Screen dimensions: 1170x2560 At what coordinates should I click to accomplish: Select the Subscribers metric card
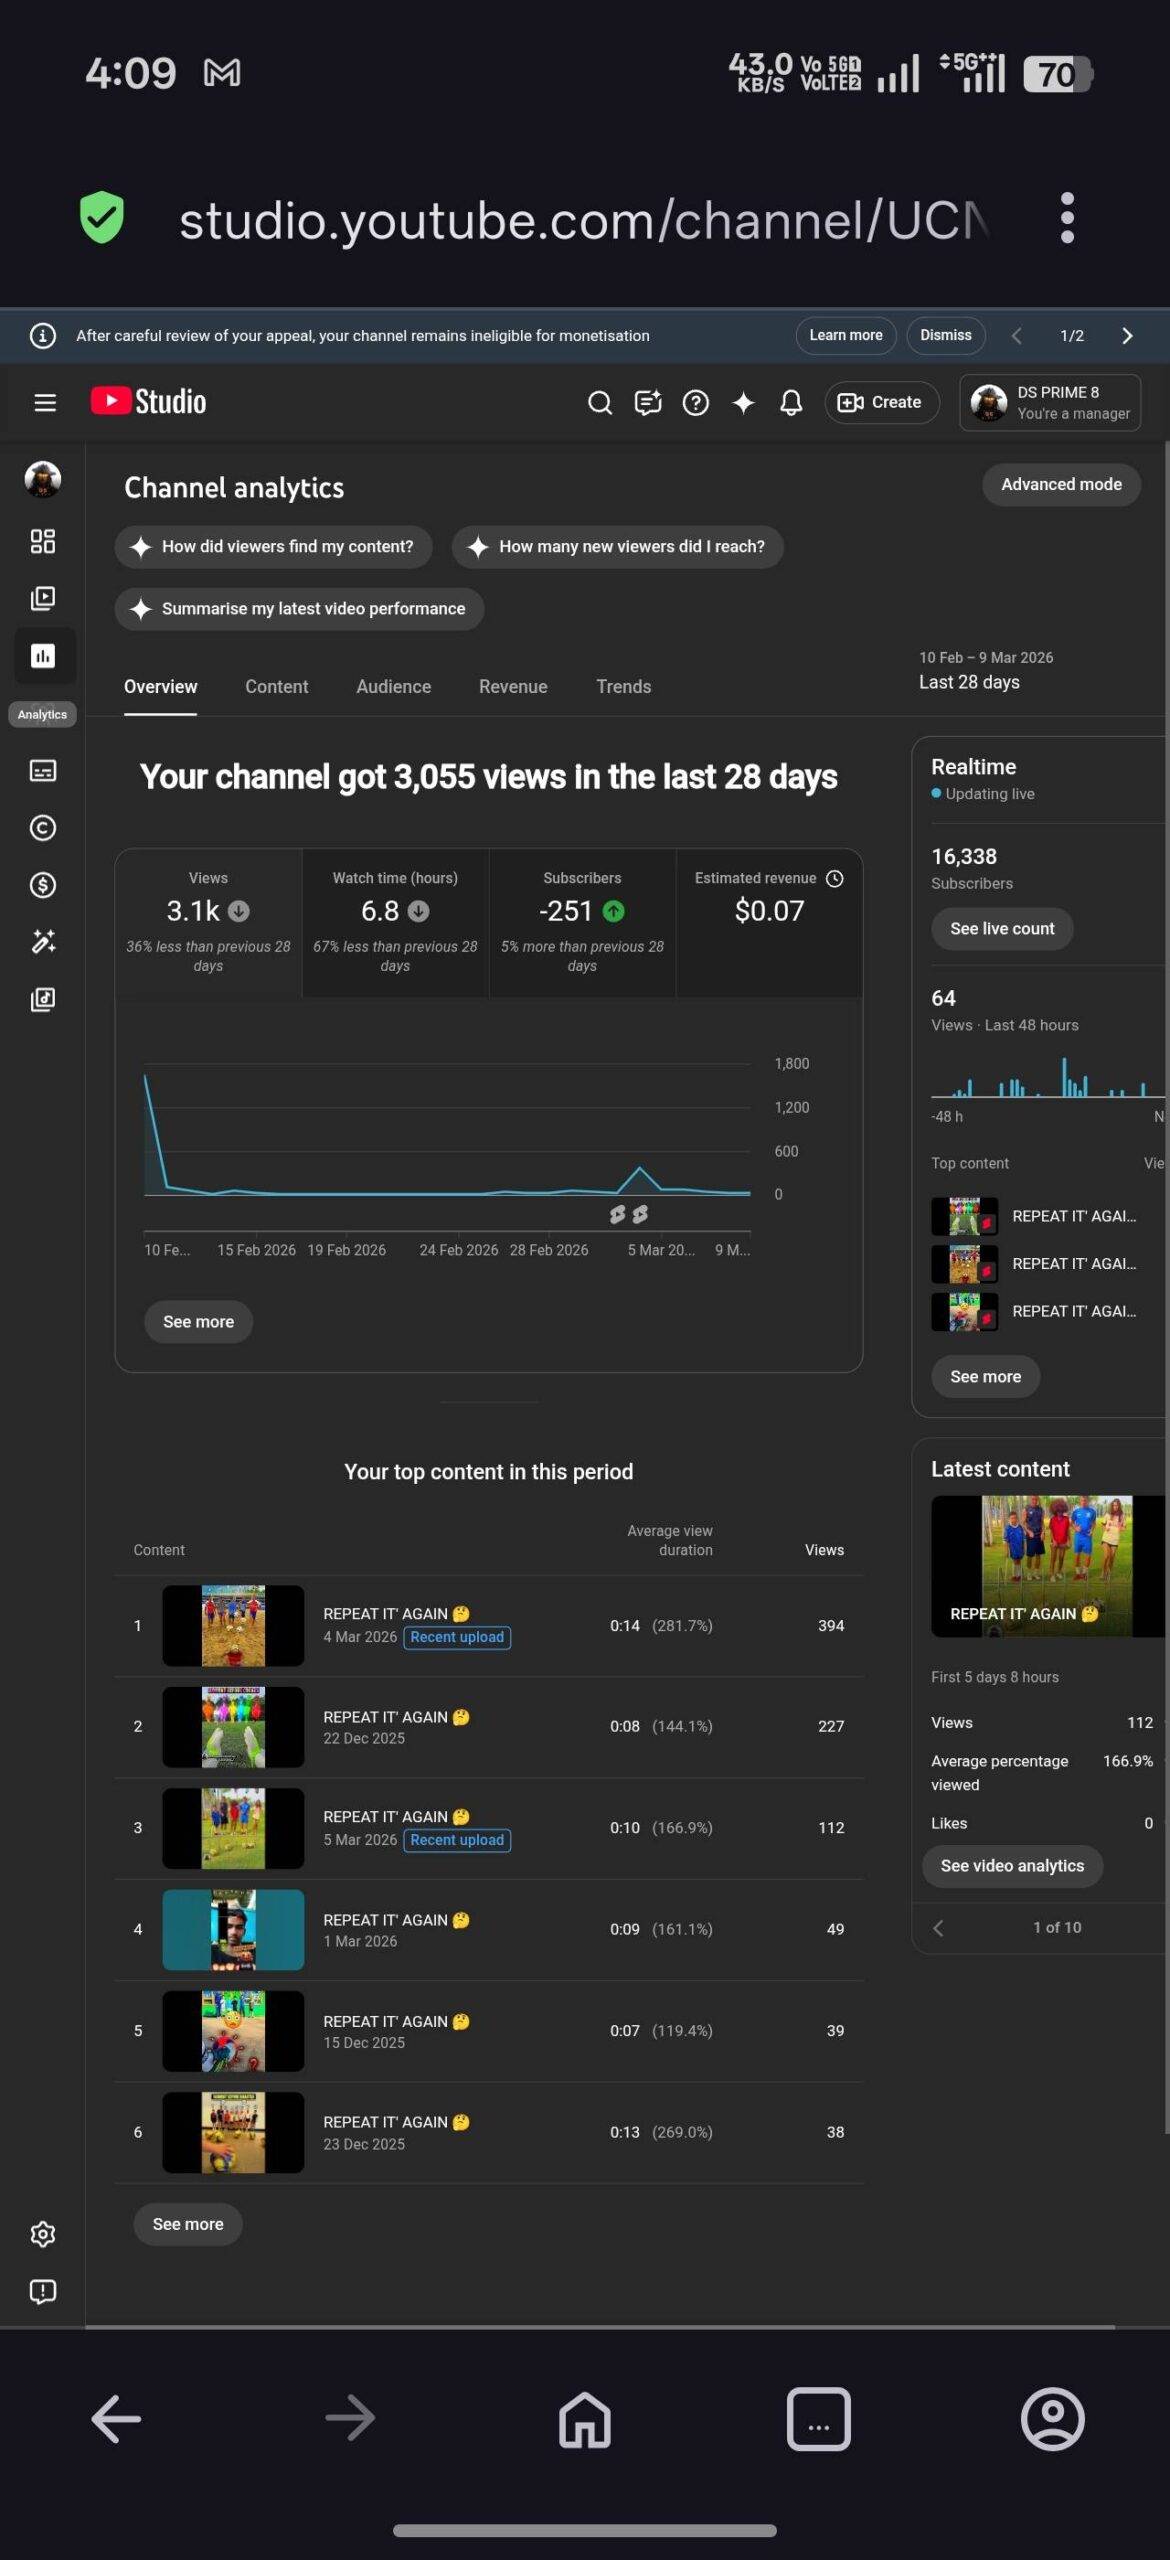point(582,921)
